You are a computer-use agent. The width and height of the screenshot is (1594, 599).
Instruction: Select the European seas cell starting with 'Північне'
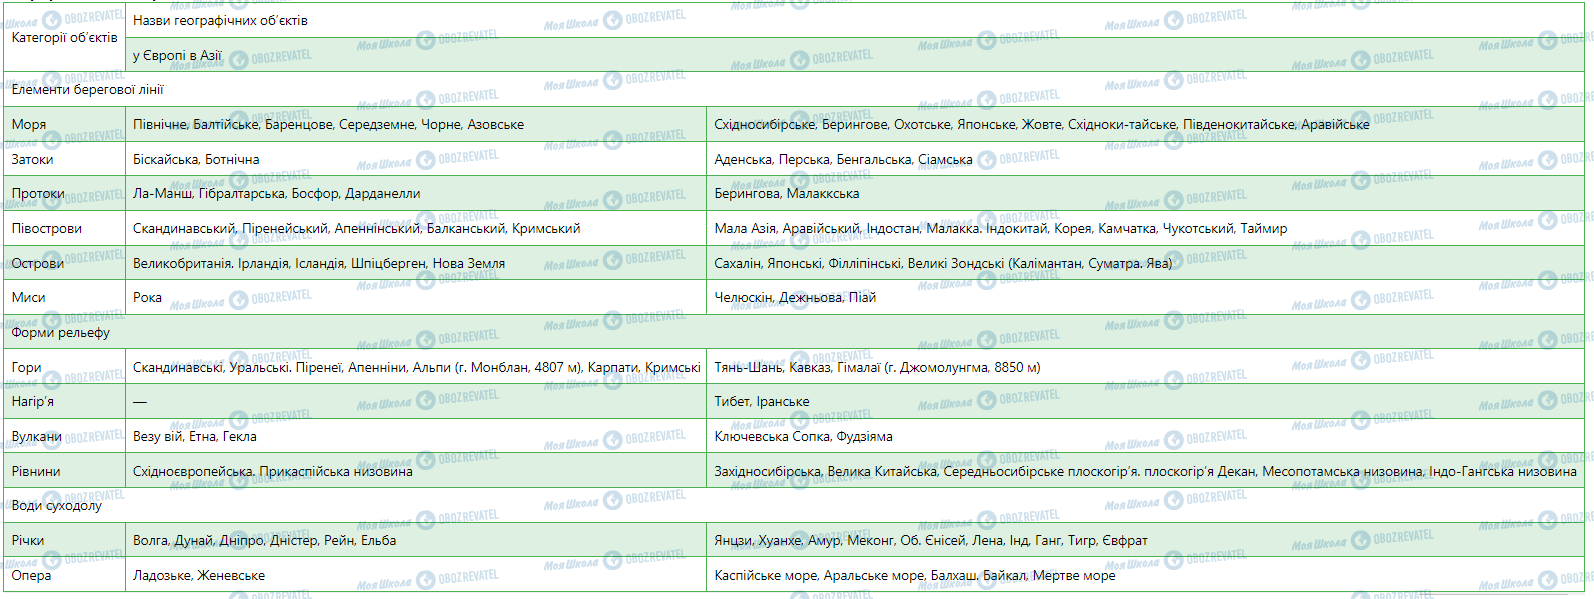(328, 125)
